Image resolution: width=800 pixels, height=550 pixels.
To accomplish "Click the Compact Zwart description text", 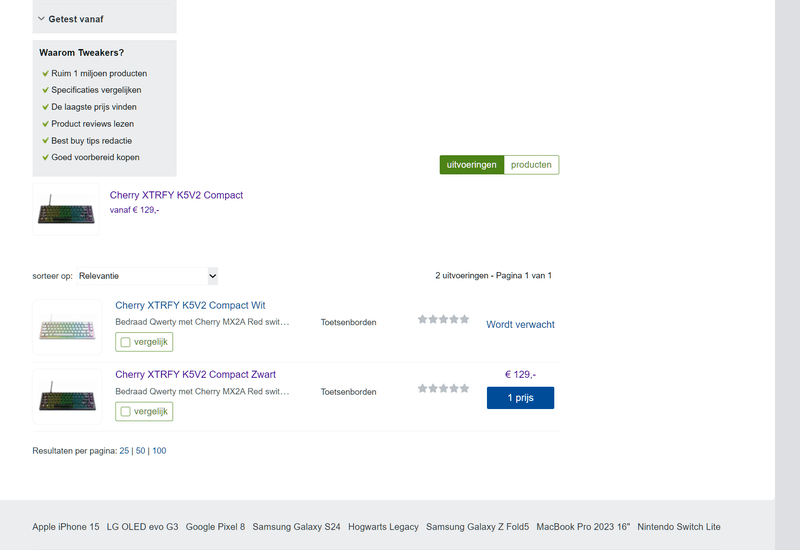I will pos(202,391).
